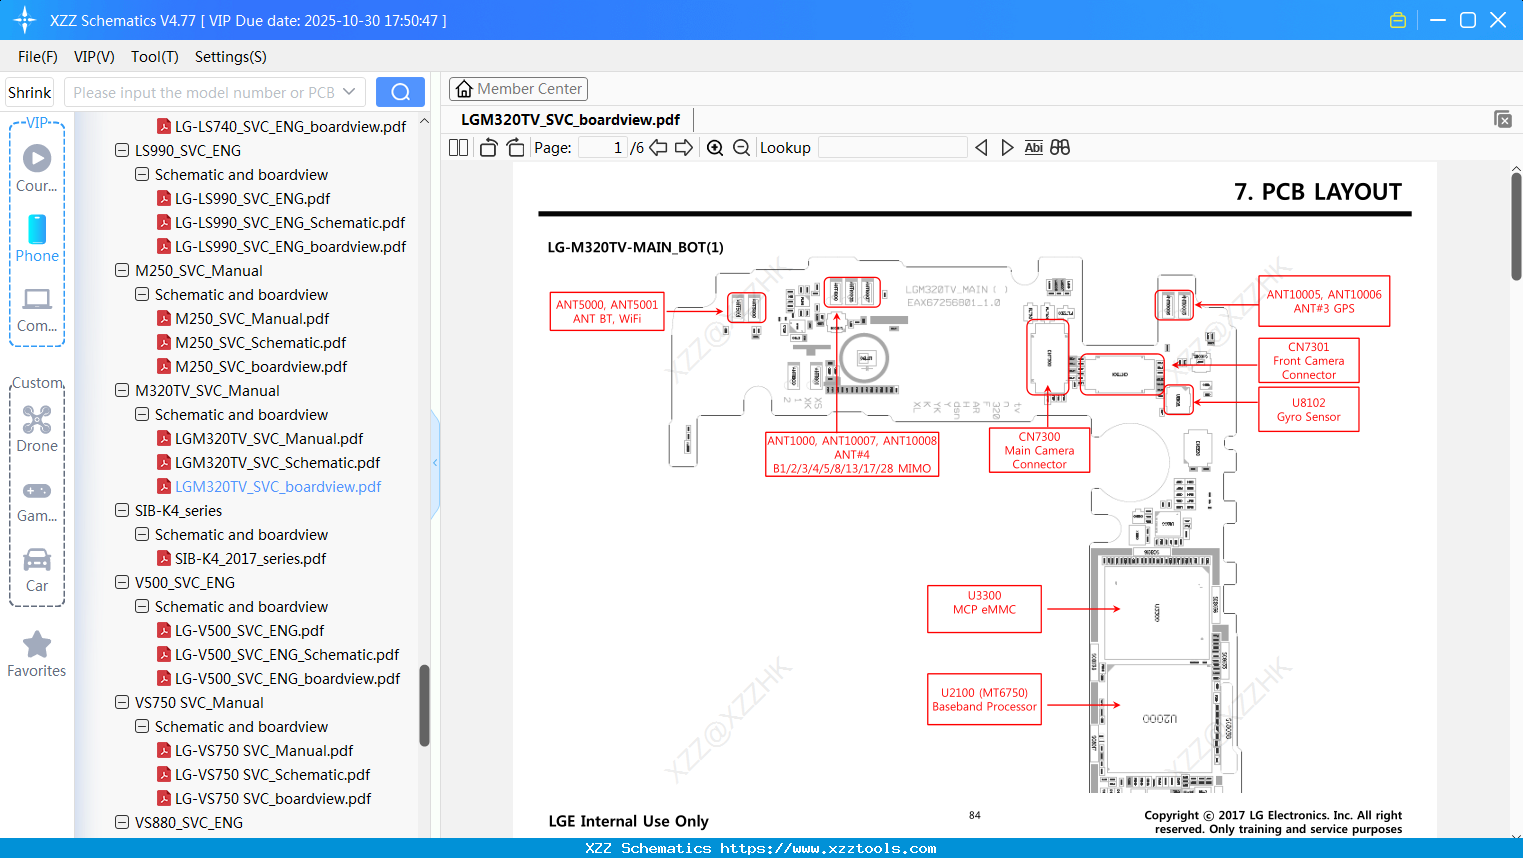This screenshot has height=858, width=1523.
Task: Rotate page counterclockwise
Action: [488, 148]
